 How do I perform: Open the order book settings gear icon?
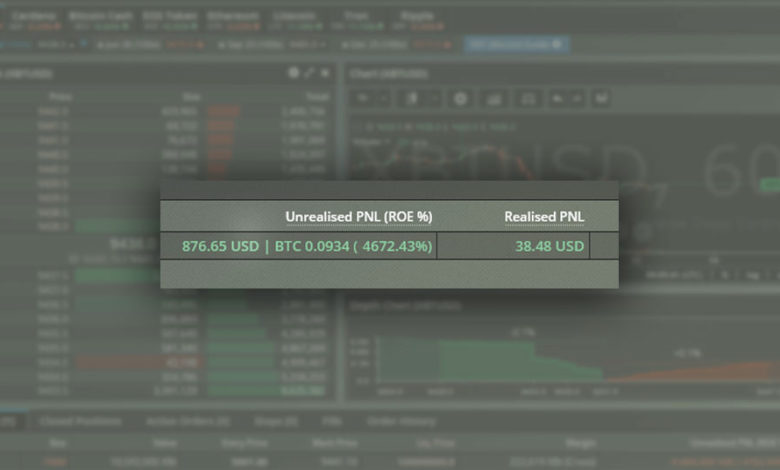tap(293, 73)
